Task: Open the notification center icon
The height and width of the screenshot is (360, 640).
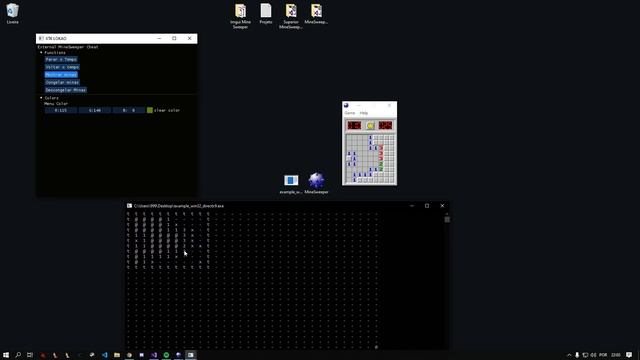Action: [629, 355]
